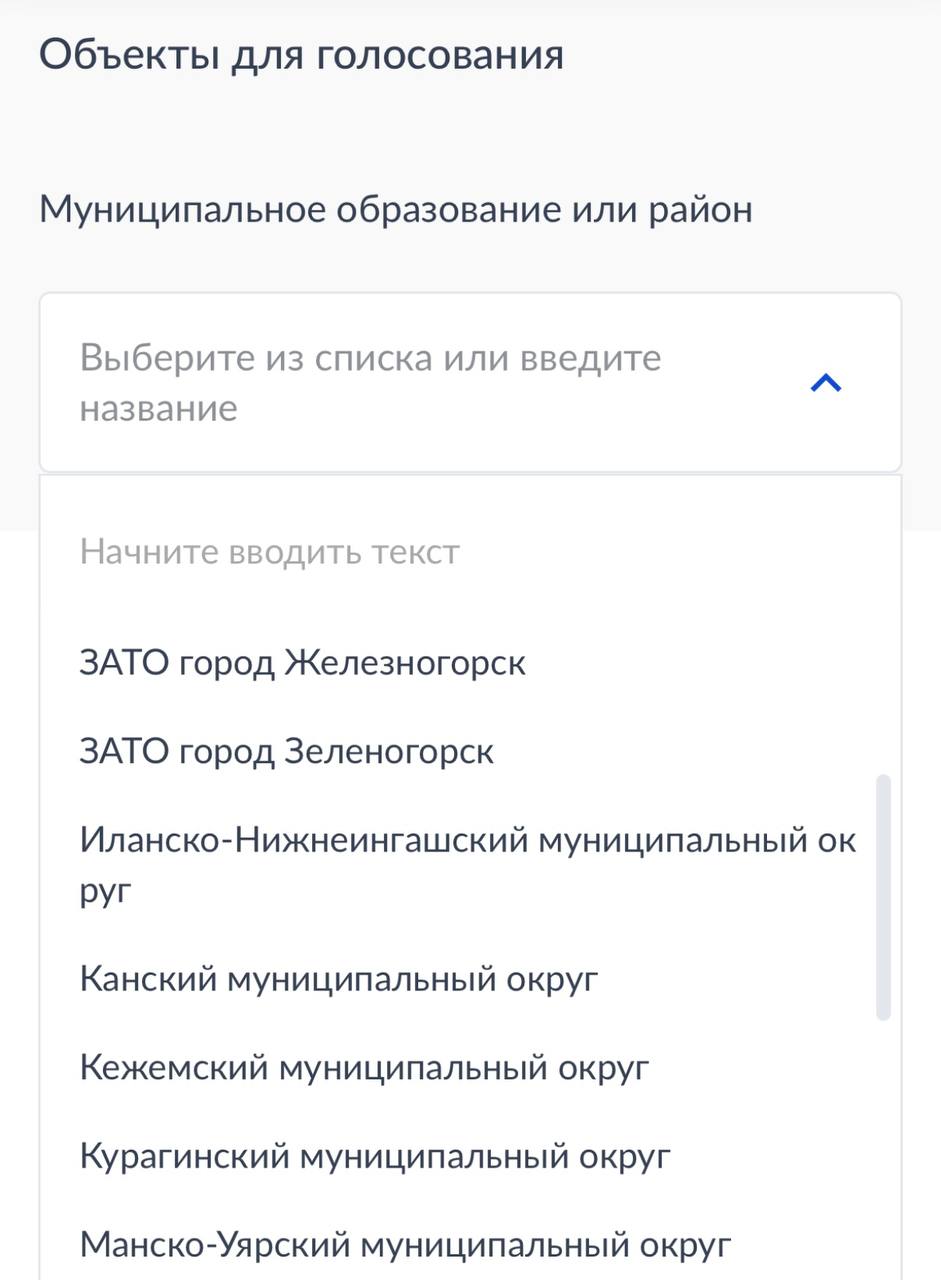Click the dropdown list scrollbar thumb
Viewport: 941px width, 1280px height.
(883, 896)
